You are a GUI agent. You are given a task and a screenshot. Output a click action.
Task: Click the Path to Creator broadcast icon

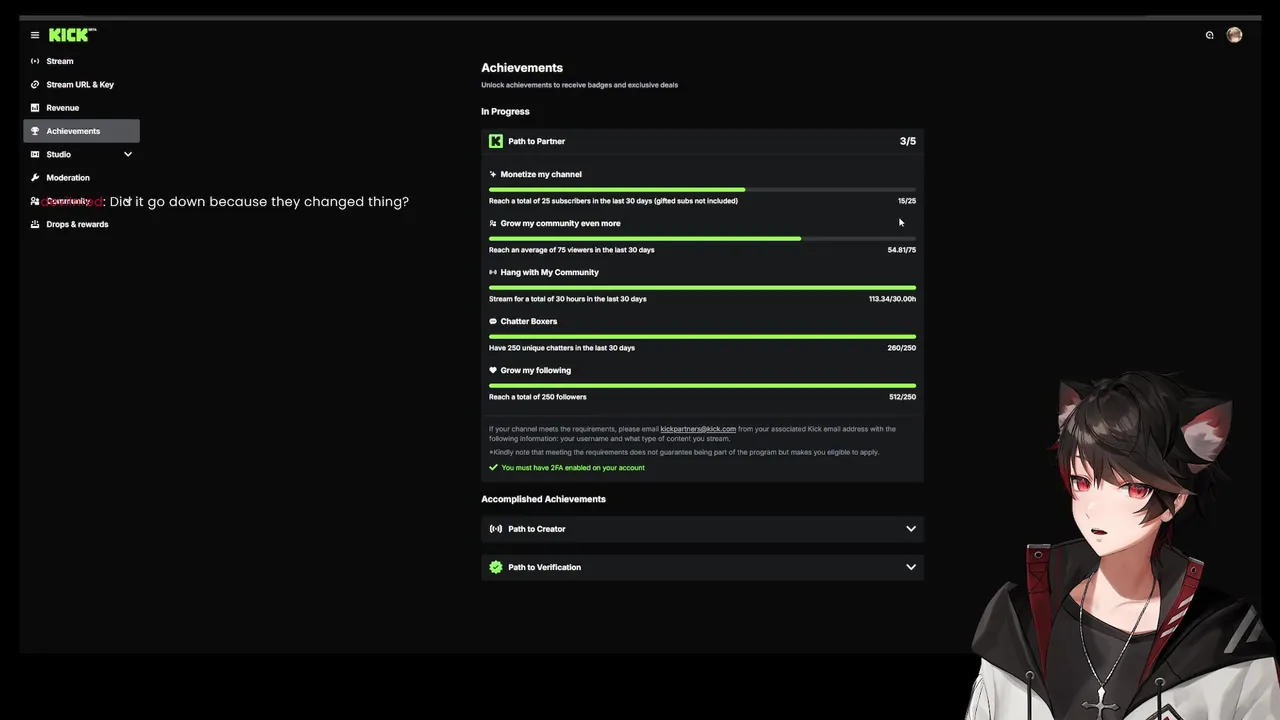pos(496,529)
